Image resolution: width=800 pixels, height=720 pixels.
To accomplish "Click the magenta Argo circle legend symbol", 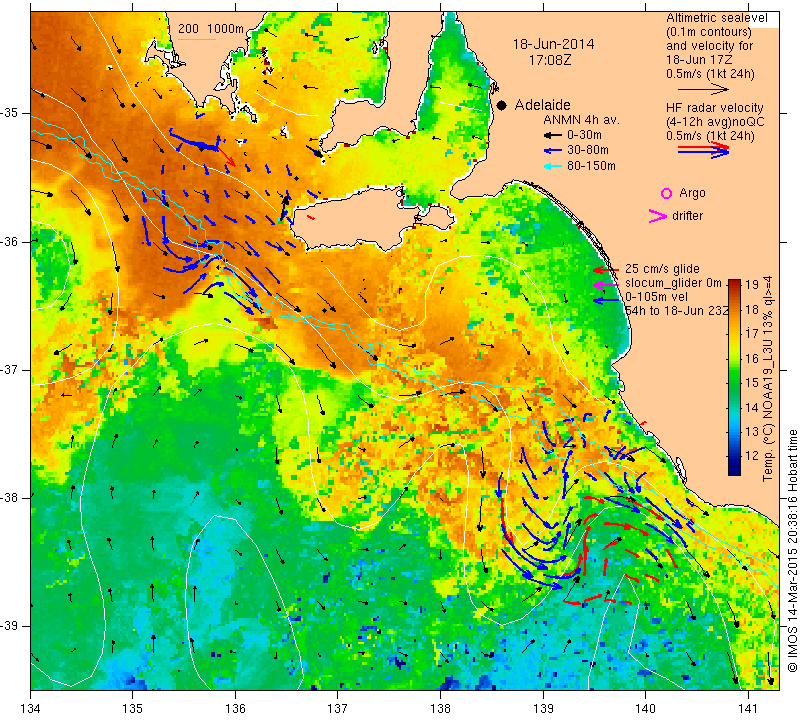I will 666,193.
